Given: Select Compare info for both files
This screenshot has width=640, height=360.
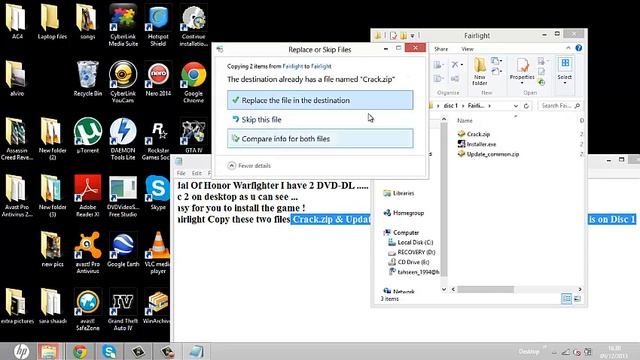Looking at the screenshot, I should 320,139.
